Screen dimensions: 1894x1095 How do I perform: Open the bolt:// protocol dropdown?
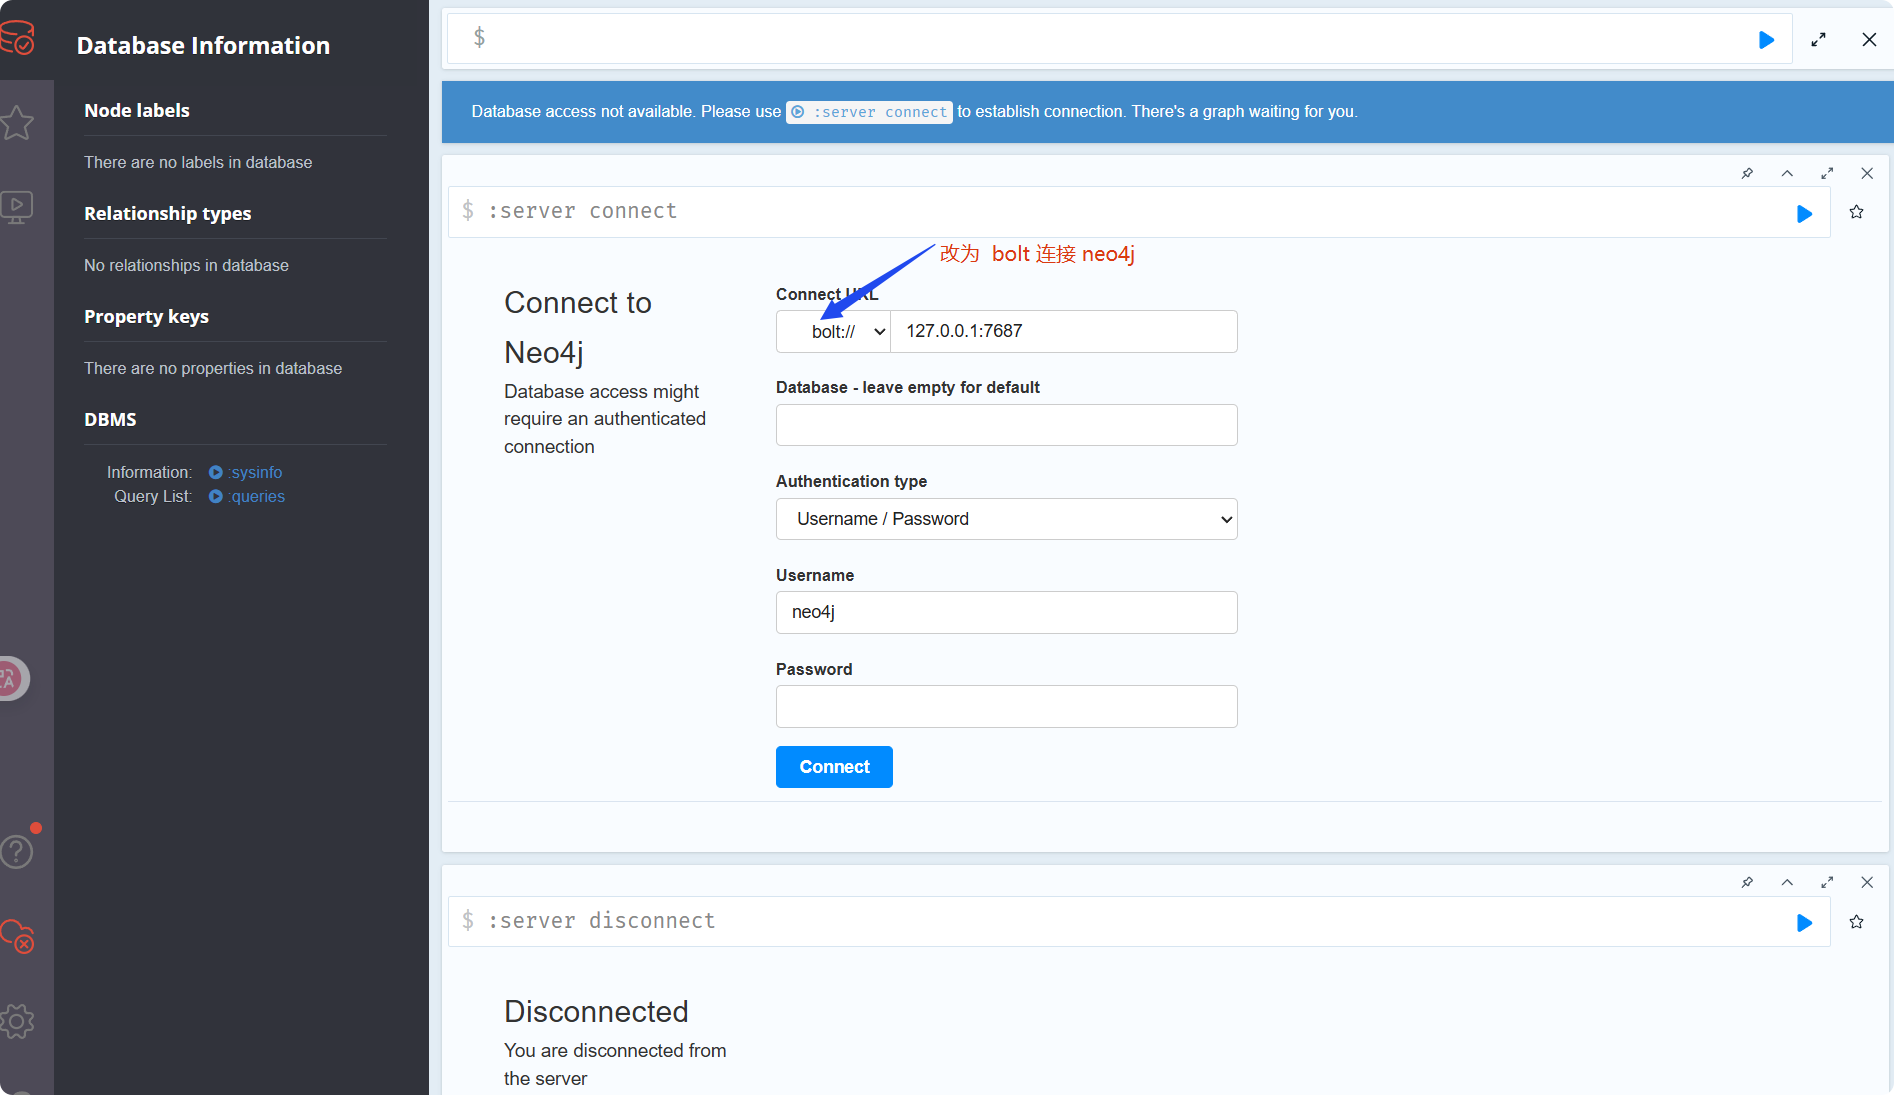pyautogui.click(x=834, y=331)
